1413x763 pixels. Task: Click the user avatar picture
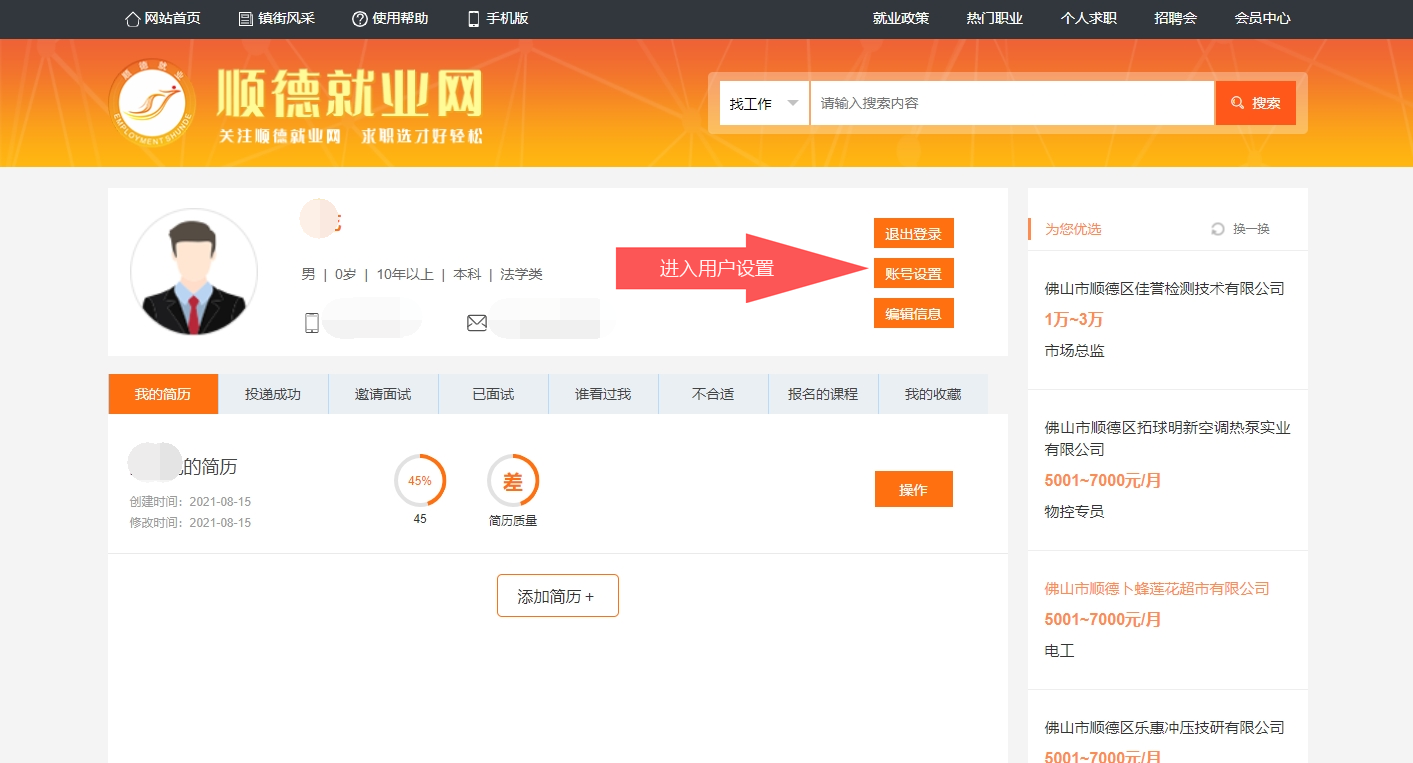tap(194, 272)
